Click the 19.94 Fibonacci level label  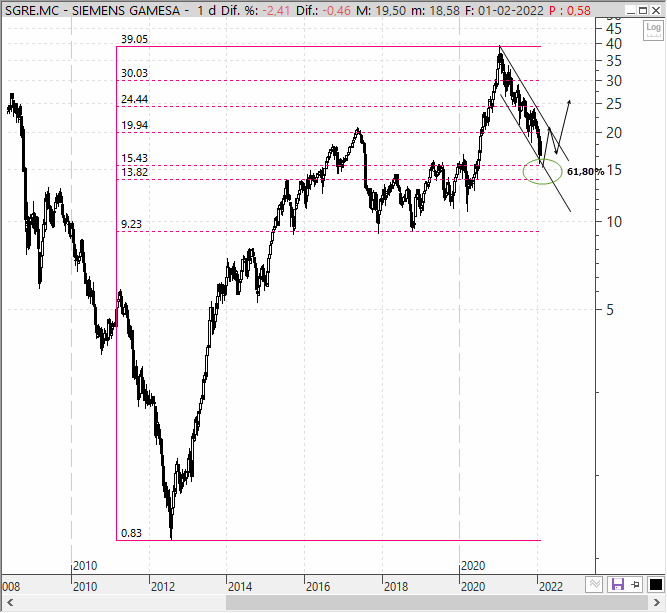pos(134,125)
